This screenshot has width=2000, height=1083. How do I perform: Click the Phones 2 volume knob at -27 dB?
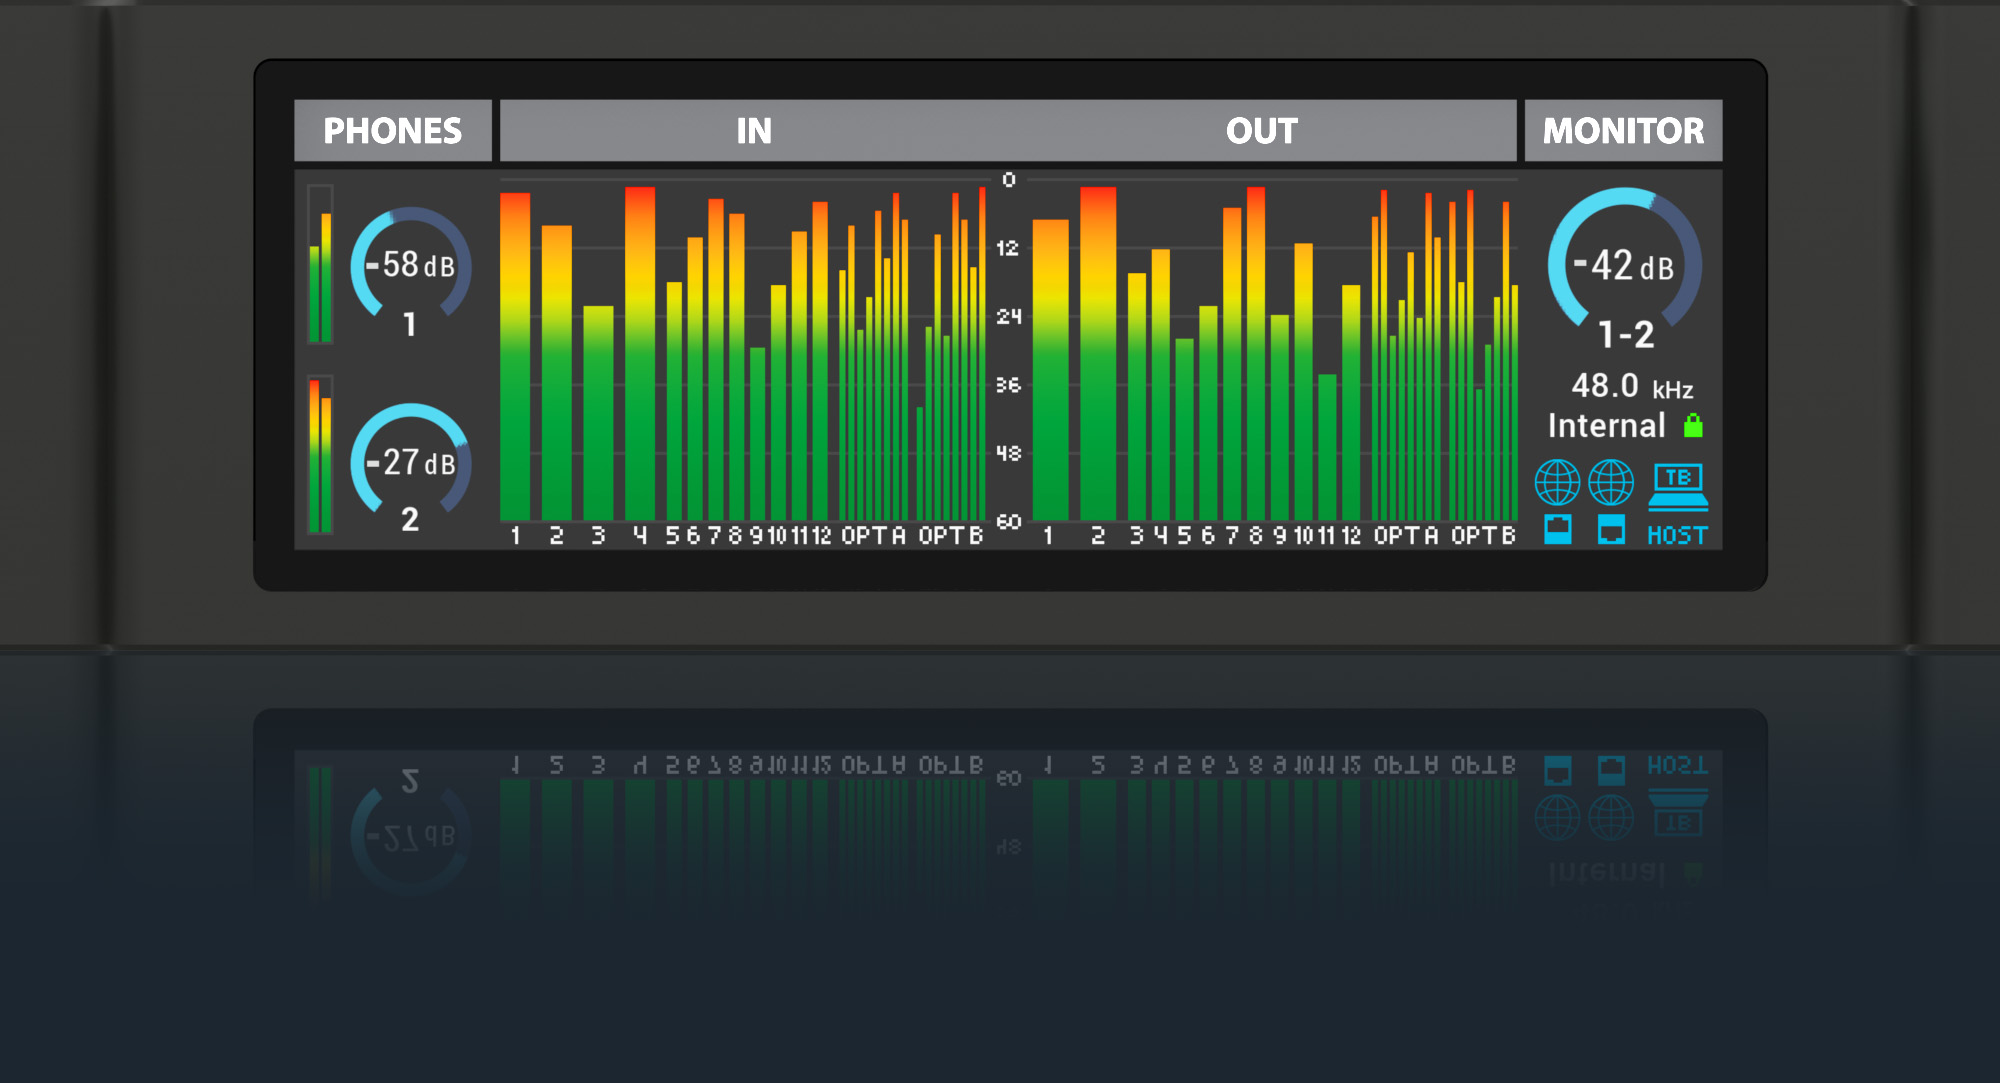pyautogui.click(x=410, y=462)
